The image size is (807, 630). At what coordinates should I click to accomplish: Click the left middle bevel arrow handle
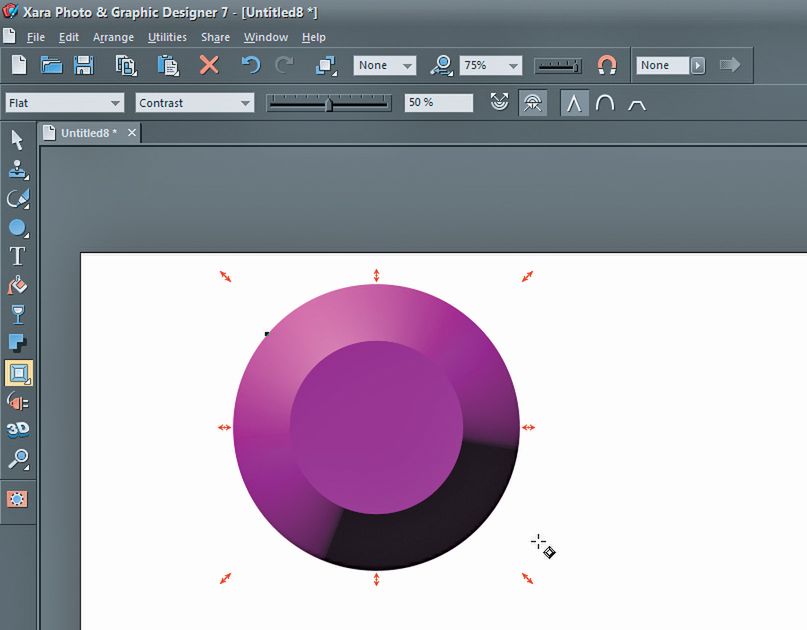224,427
